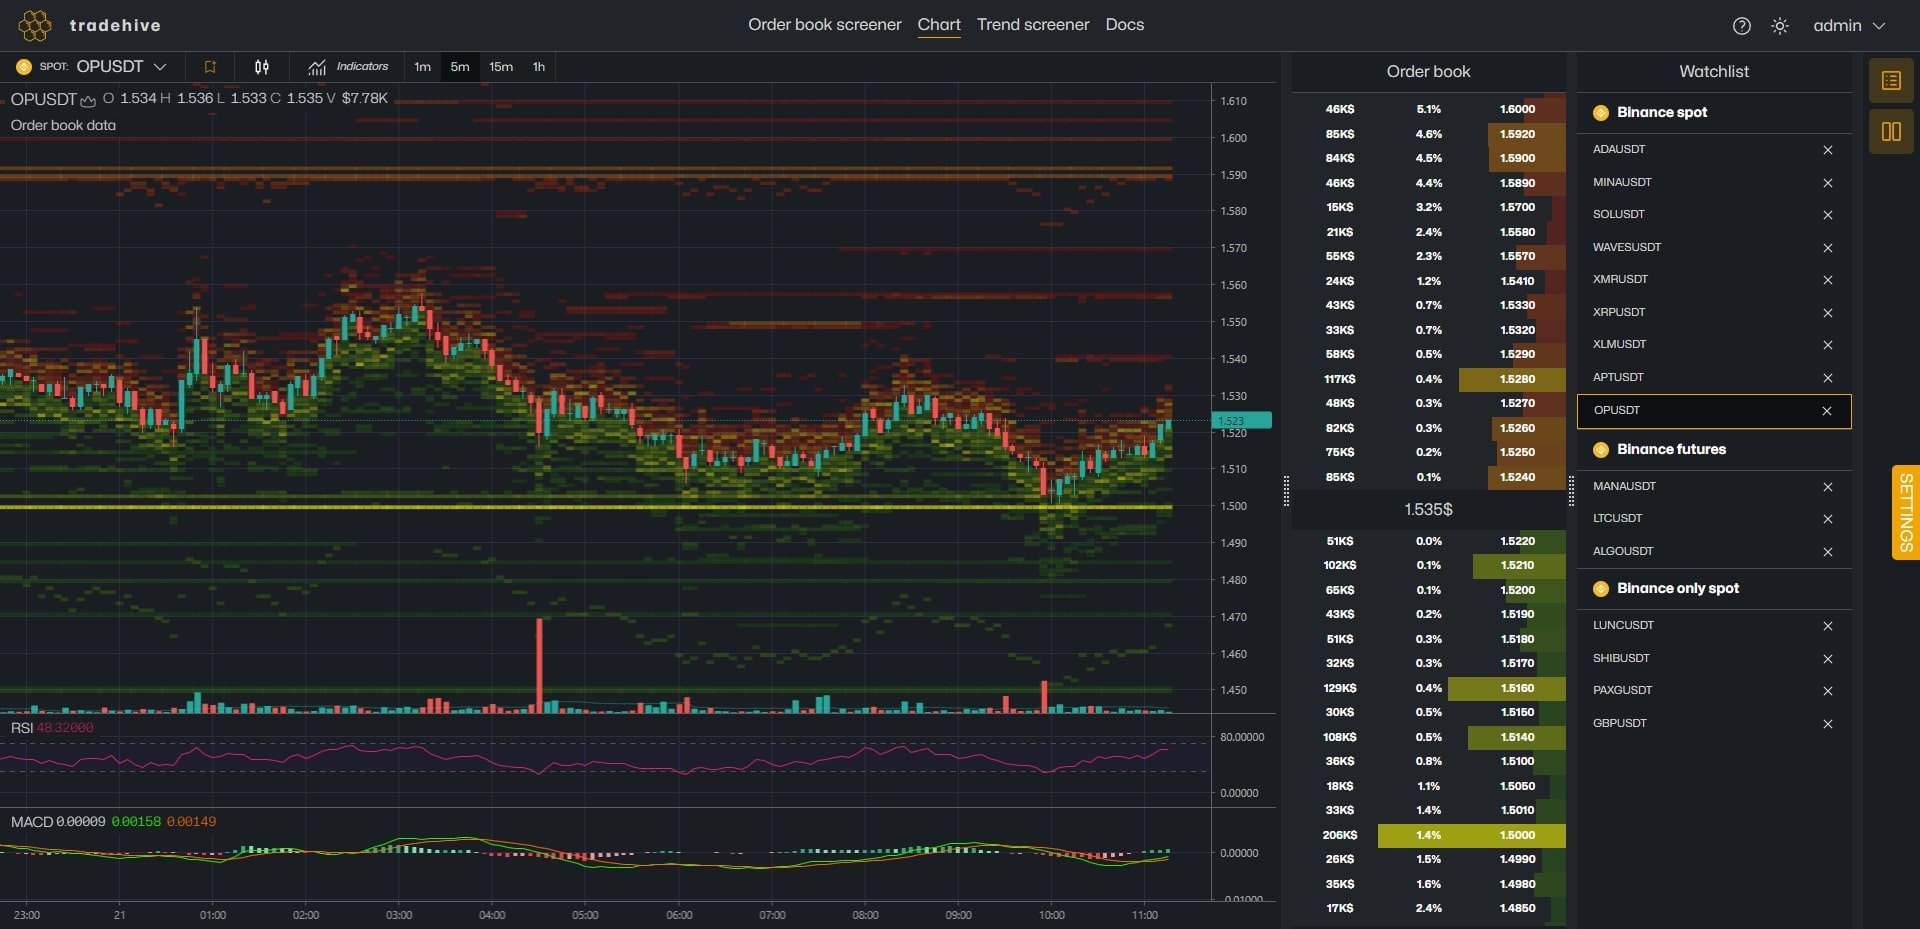Collapse the Binance futures watchlist group
This screenshot has height=929, width=1920.
tap(1714, 449)
